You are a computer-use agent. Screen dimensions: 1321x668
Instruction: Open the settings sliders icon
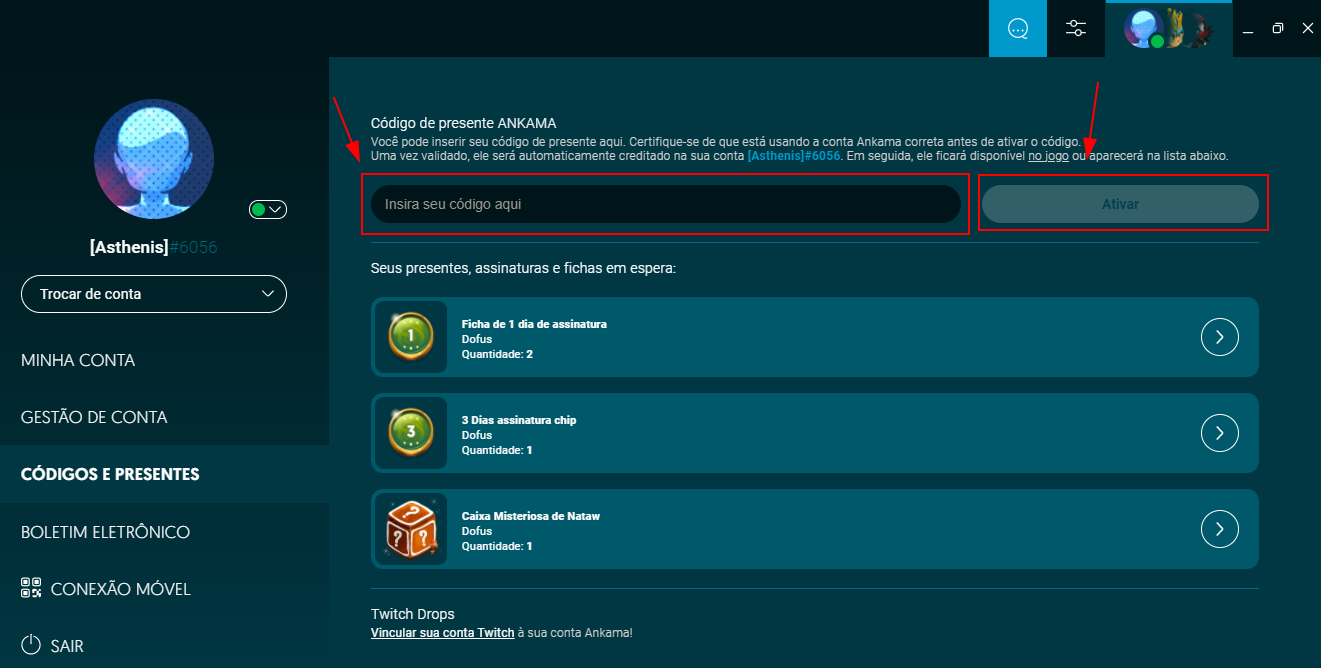[1076, 28]
